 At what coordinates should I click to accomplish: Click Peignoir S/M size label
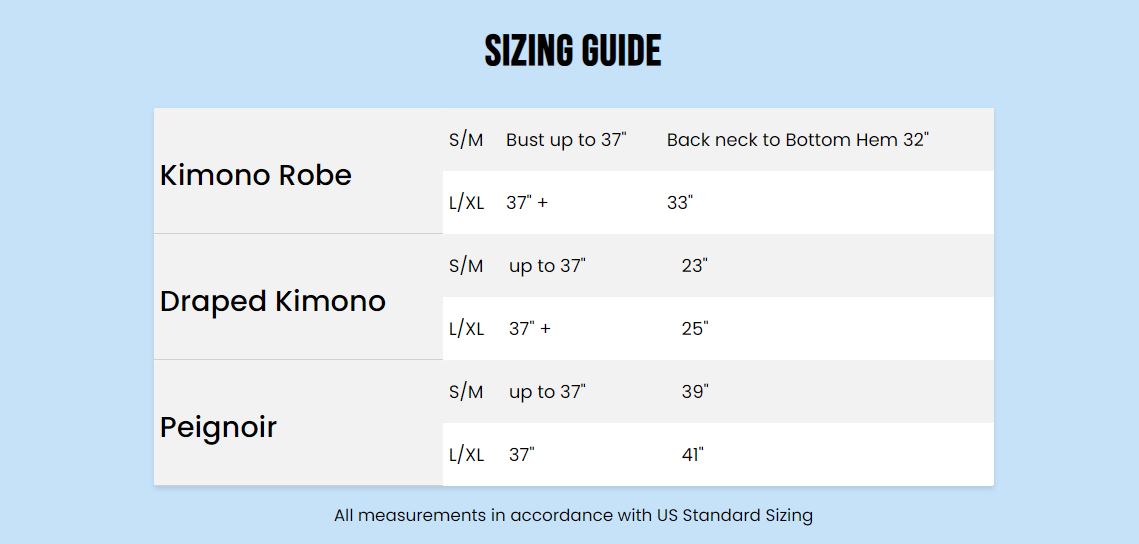coord(466,392)
